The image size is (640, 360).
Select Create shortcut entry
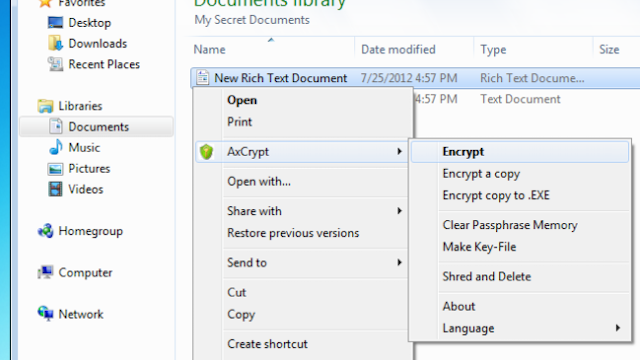(267, 344)
